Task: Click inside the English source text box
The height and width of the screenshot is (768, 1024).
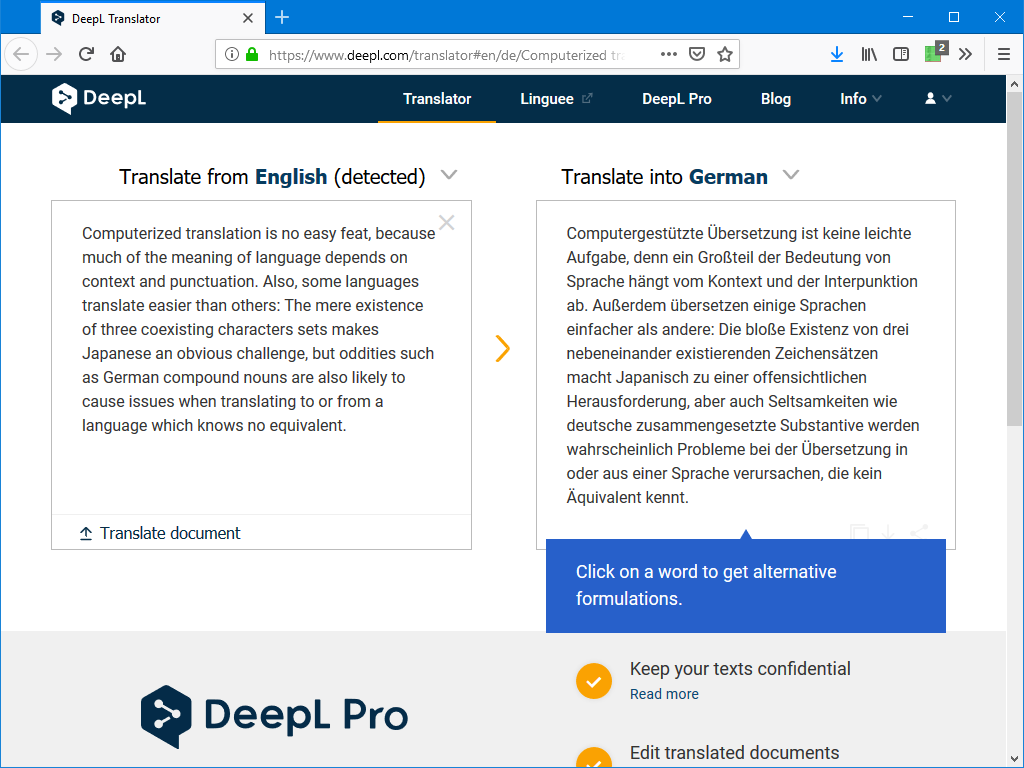Action: 261,357
